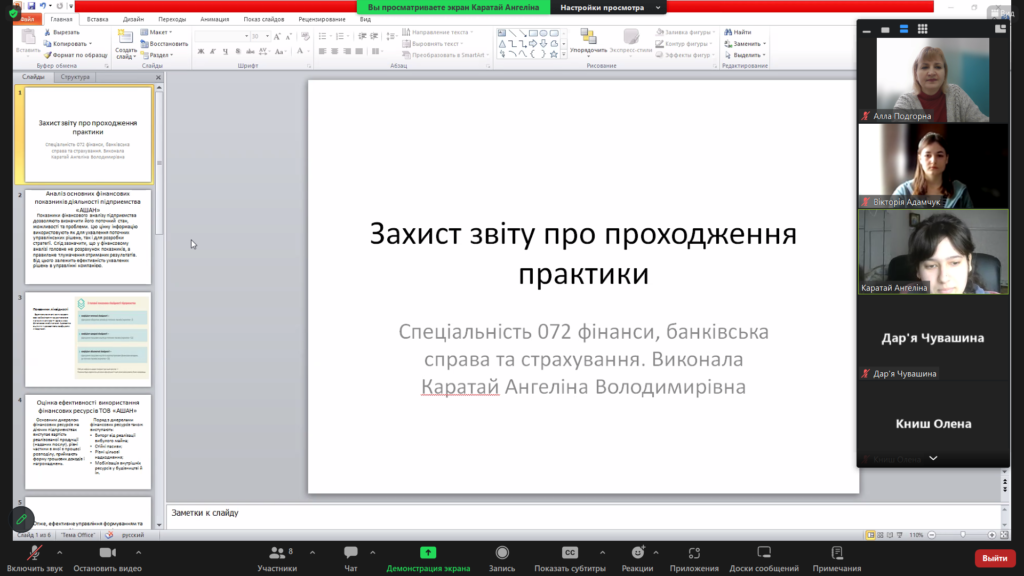
Task: Click the green annotation pencil button
Action: coord(21,519)
